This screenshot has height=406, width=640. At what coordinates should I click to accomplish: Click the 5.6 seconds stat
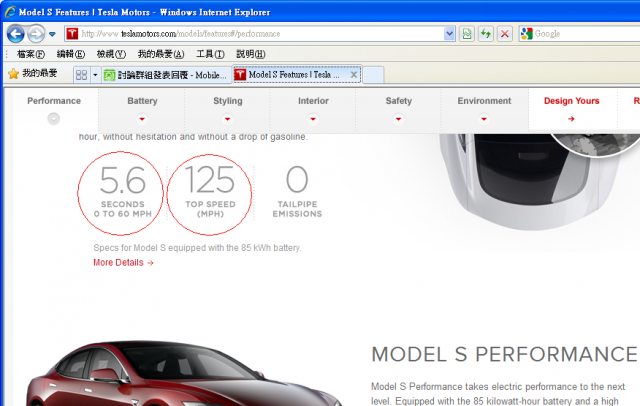tap(122, 192)
